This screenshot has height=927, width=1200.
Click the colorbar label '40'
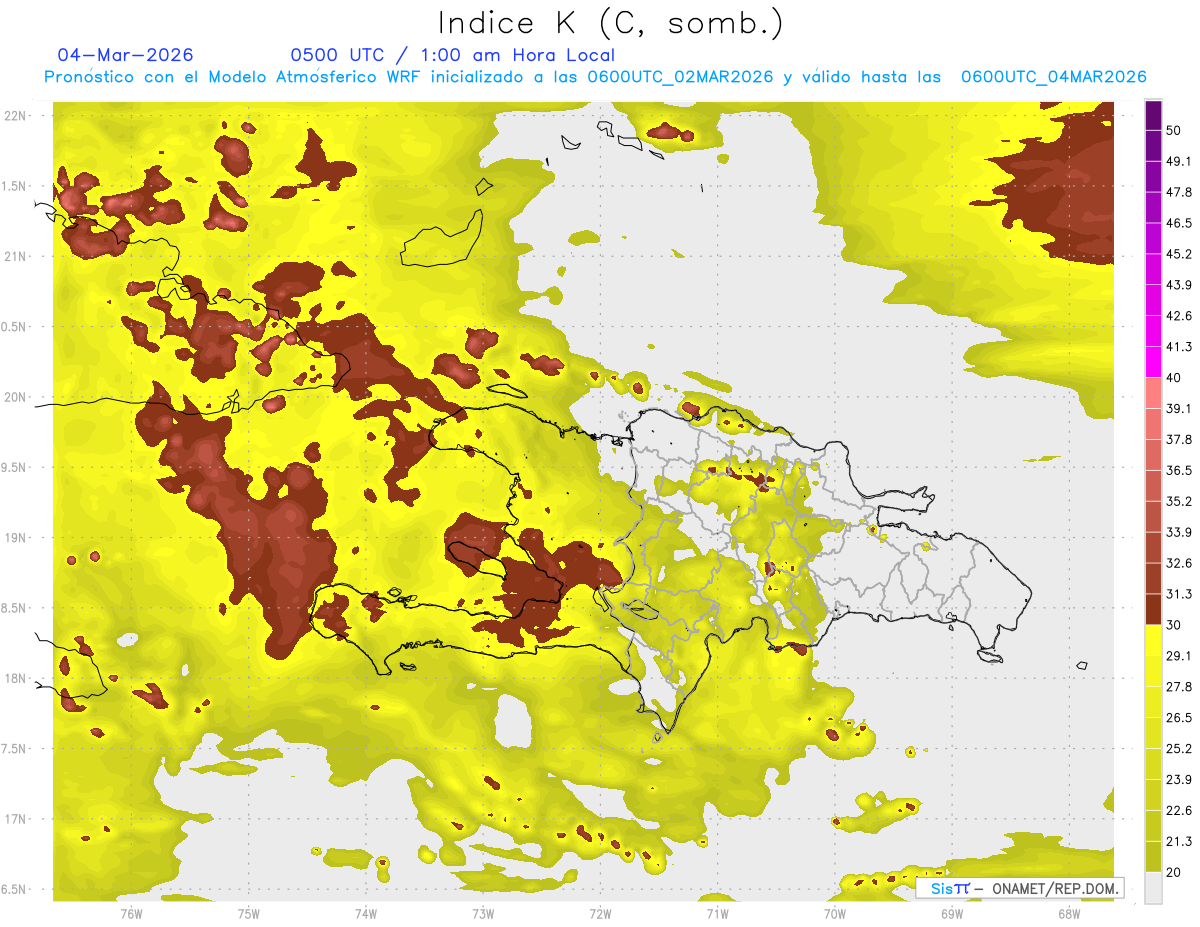tap(1175, 378)
